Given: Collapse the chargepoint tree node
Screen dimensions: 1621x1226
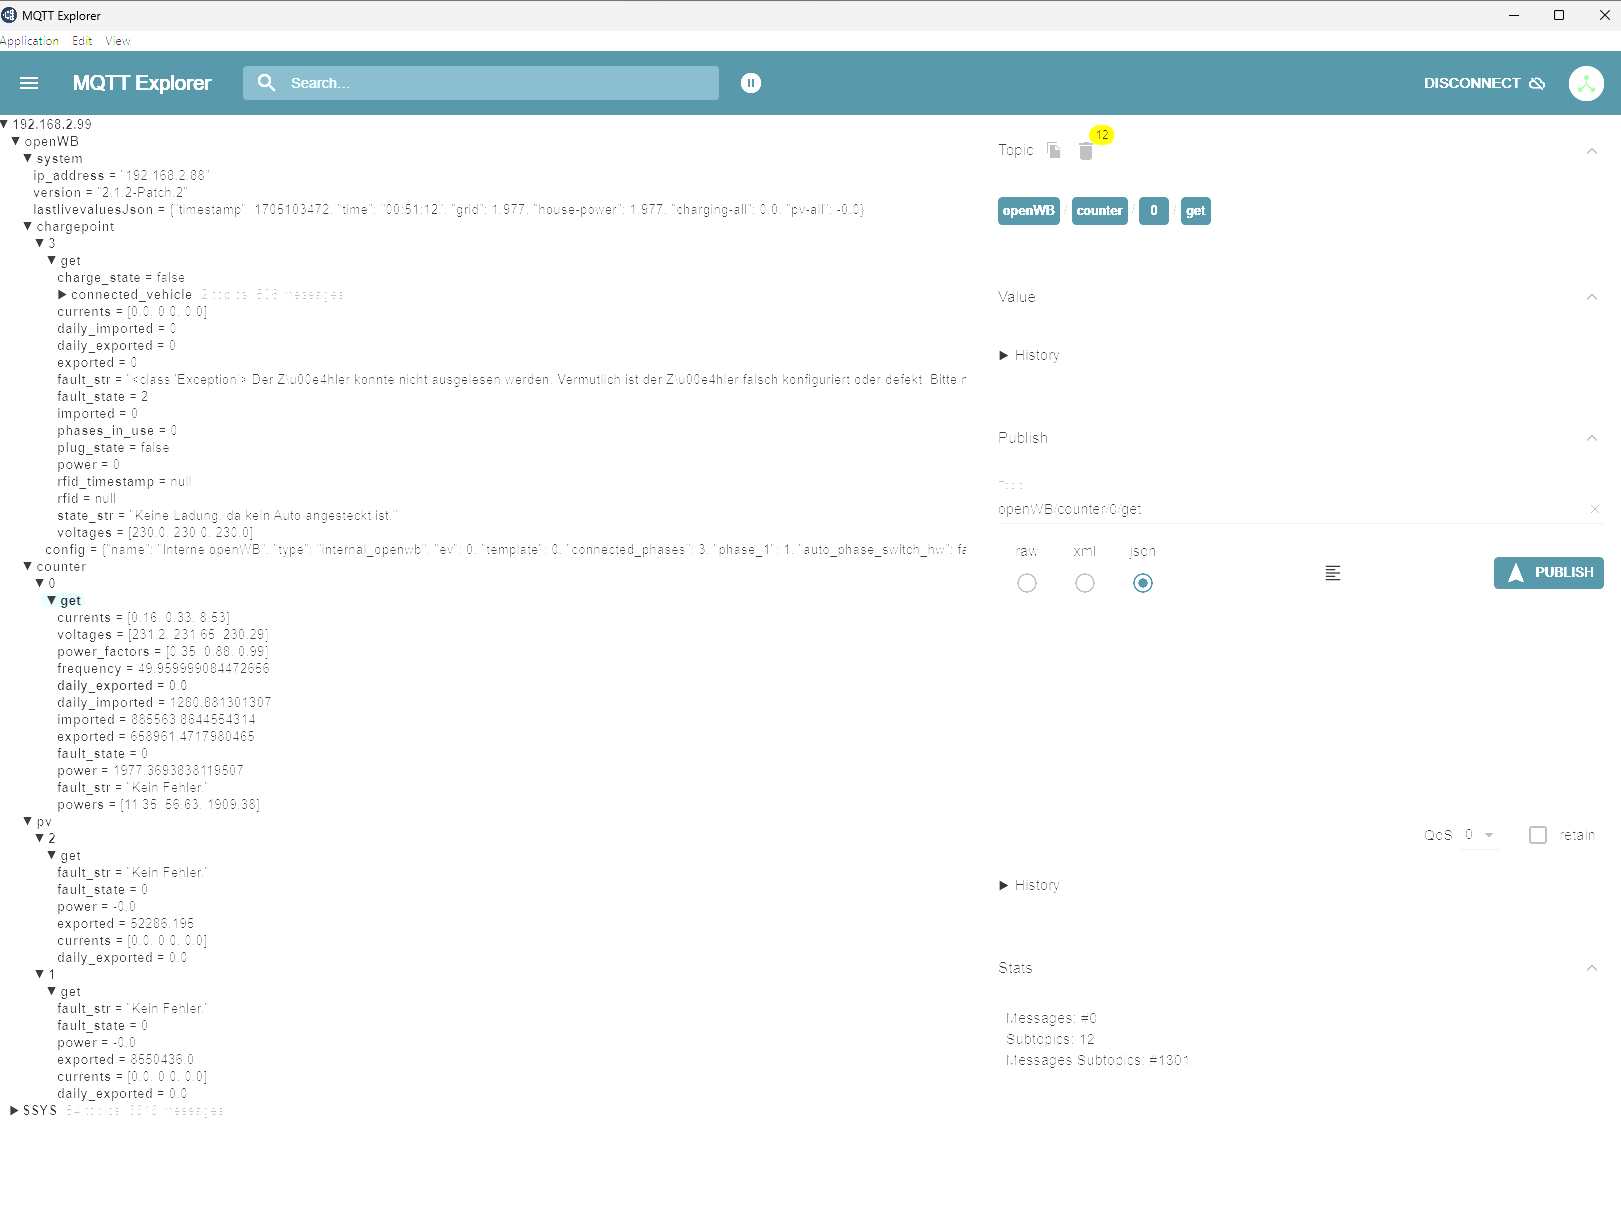Looking at the screenshot, I should tap(28, 226).
